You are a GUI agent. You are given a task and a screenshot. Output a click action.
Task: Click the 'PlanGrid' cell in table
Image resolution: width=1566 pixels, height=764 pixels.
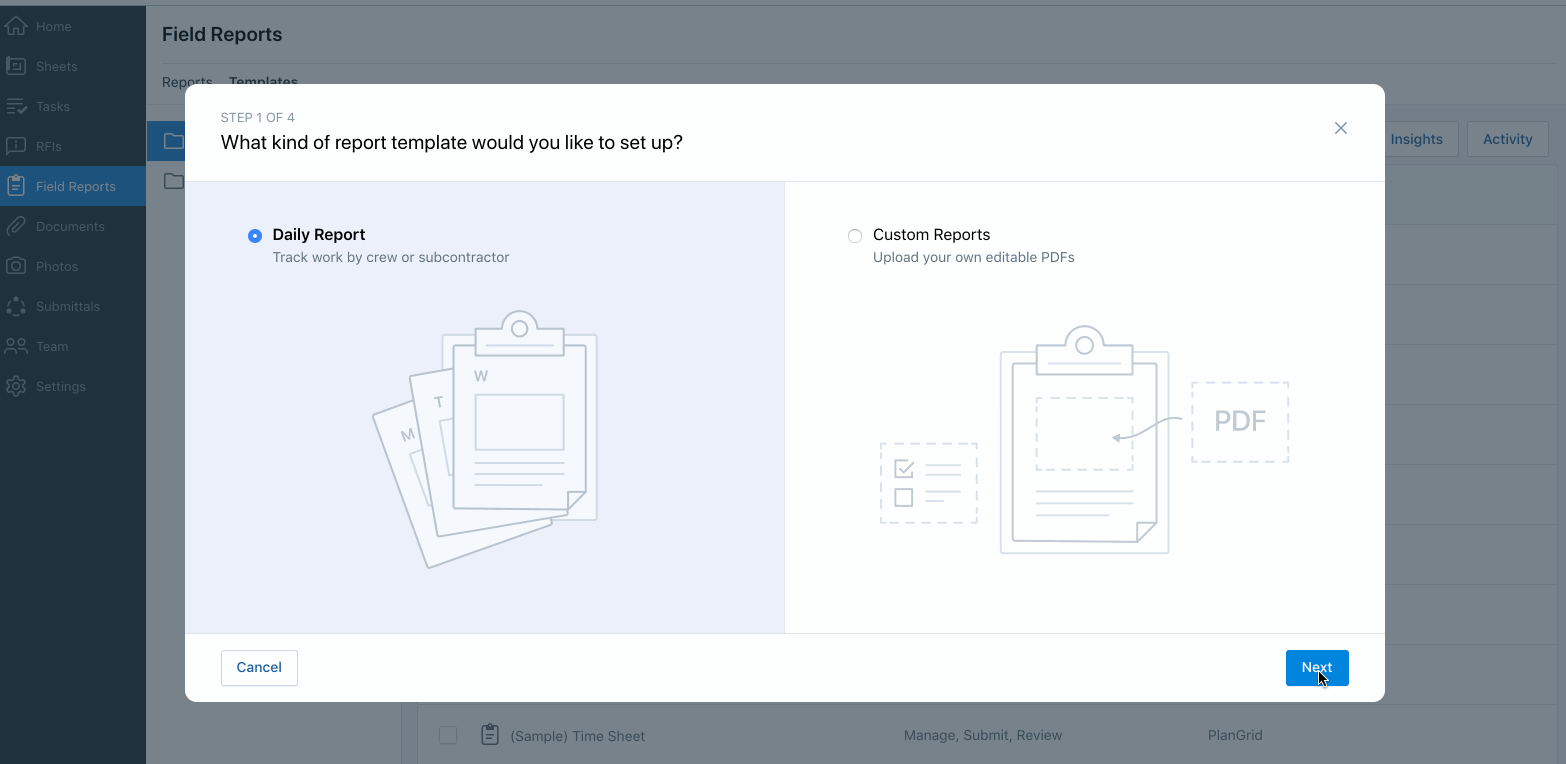pyautogui.click(x=1235, y=735)
